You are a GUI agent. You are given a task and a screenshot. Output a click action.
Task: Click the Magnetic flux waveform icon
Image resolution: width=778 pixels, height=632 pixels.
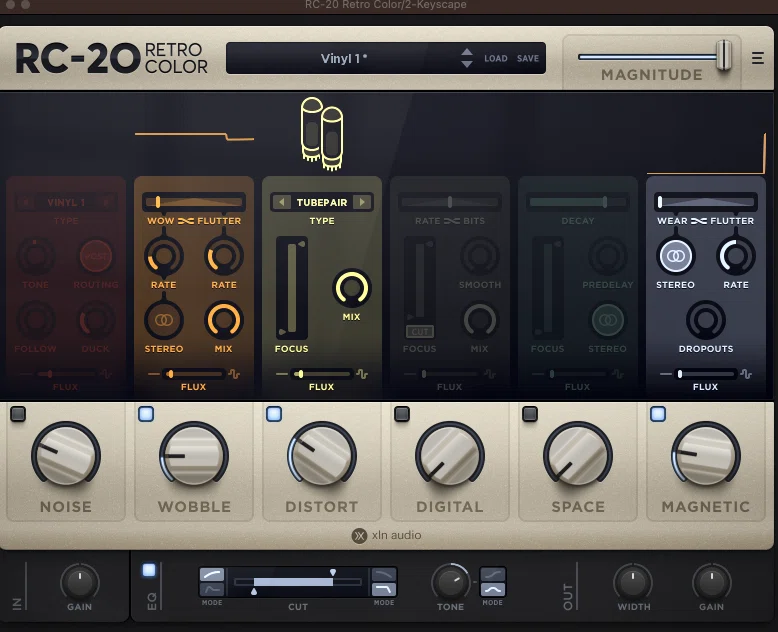pos(746,374)
